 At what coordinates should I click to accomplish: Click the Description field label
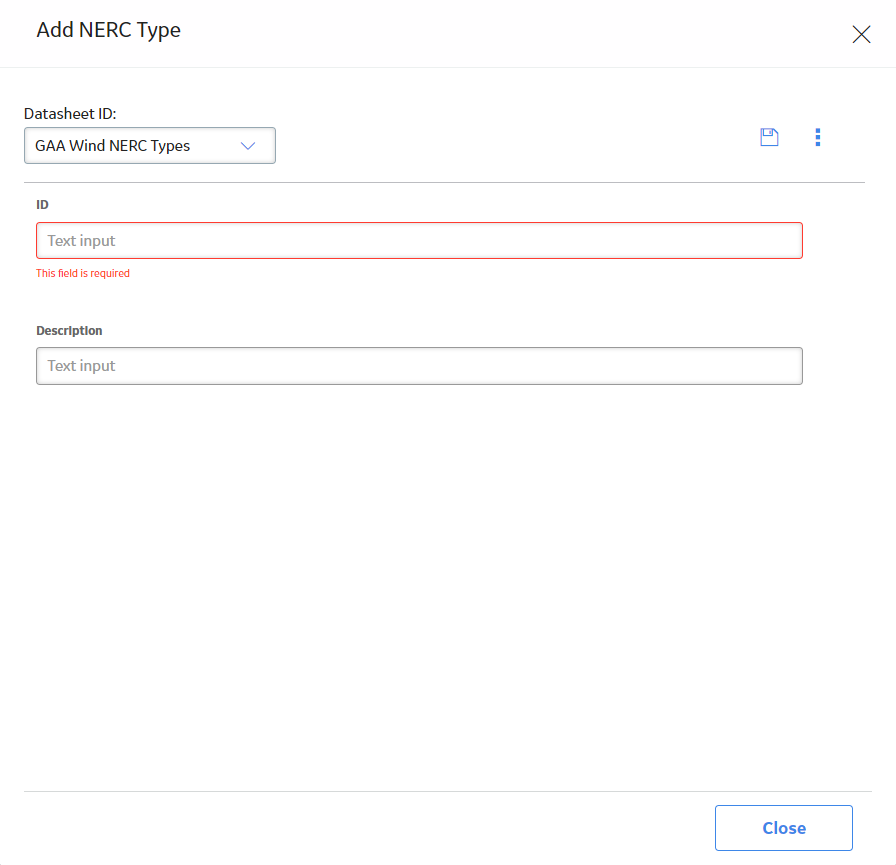click(x=69, y=331)
